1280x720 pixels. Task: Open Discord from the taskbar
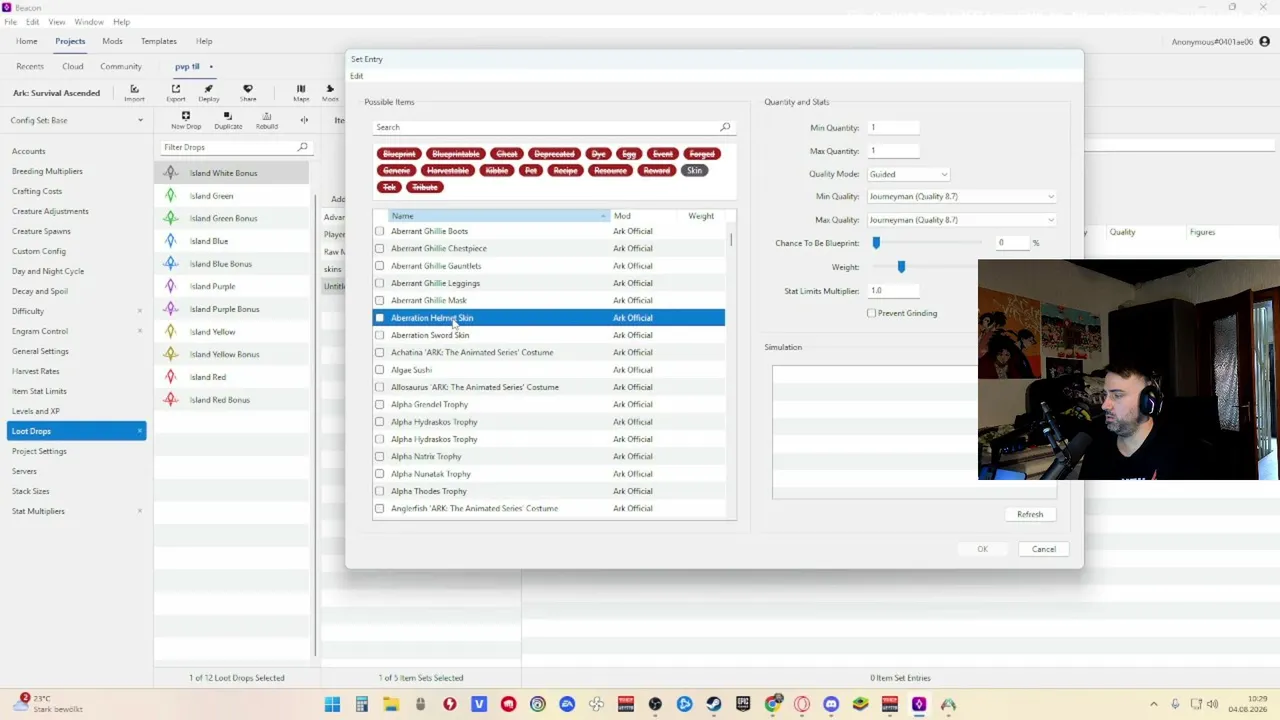[831, 704]
